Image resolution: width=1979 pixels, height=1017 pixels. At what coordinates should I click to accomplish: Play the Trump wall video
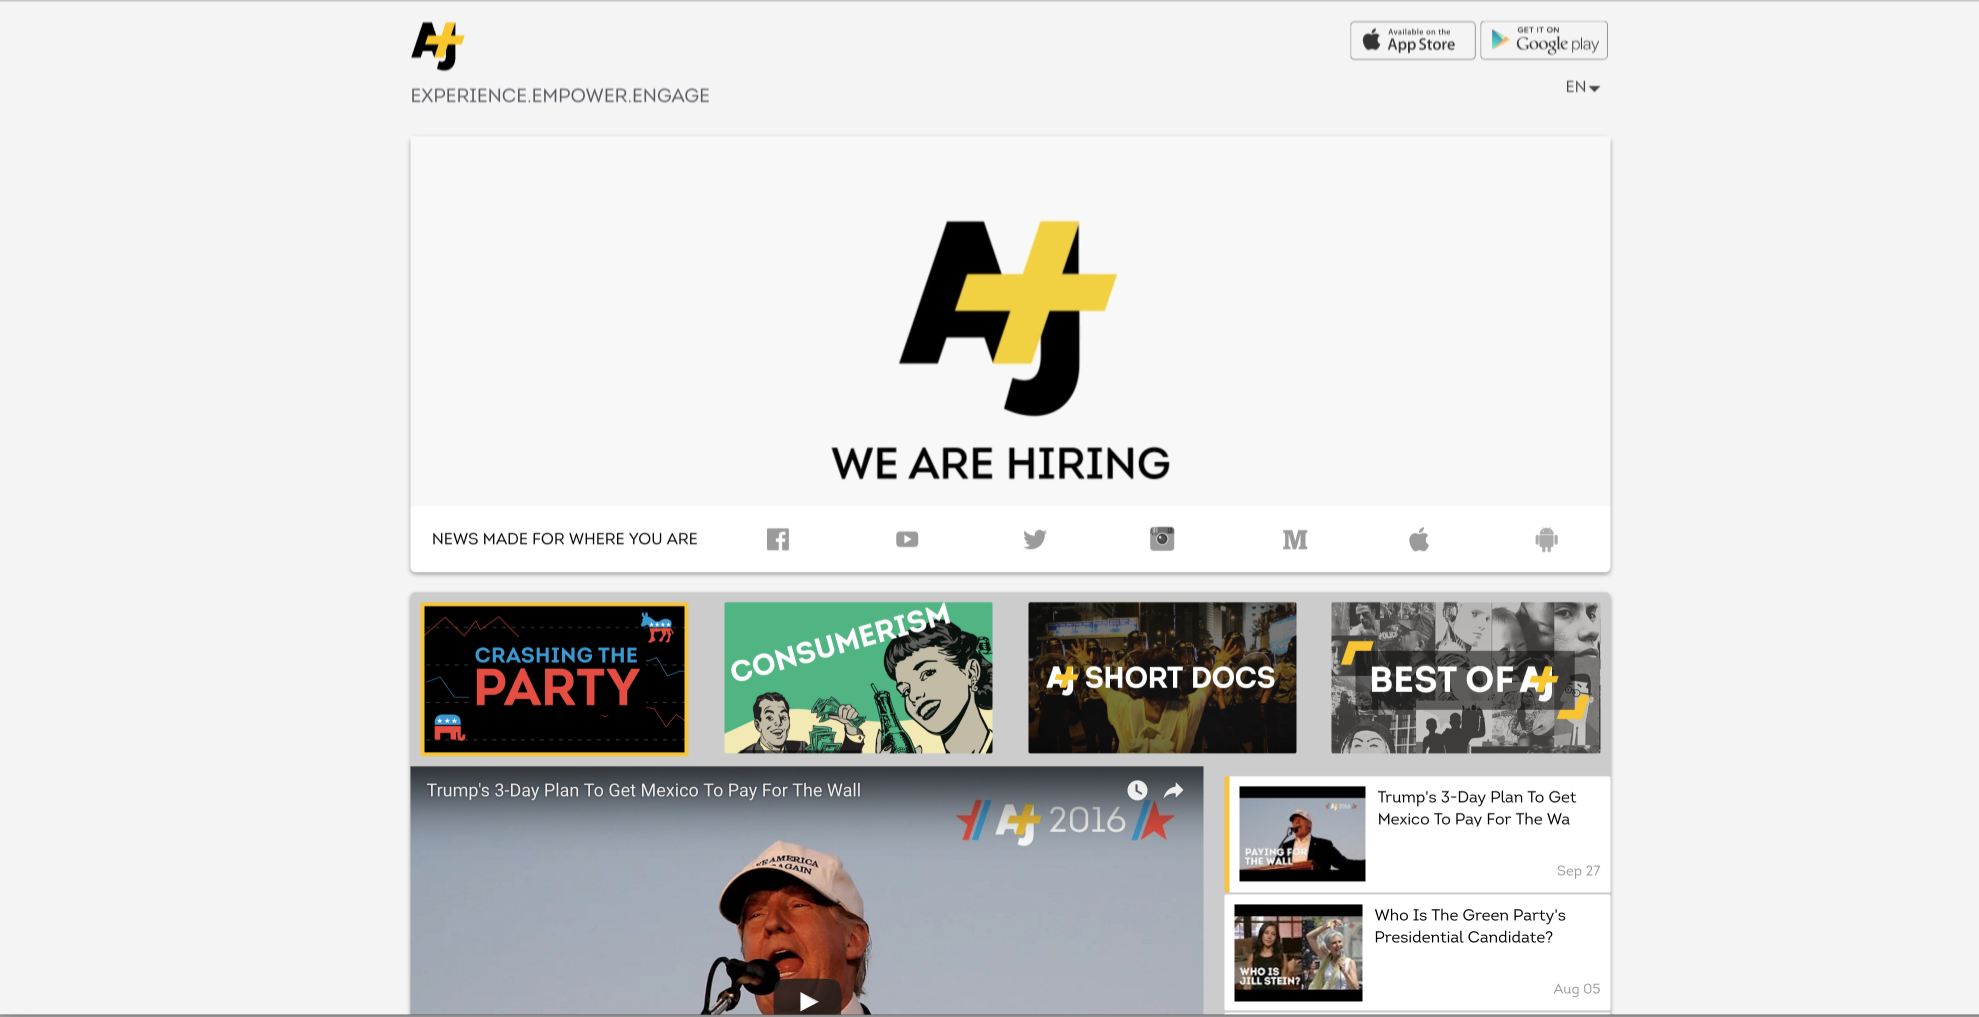pyautogui.click(x=808, y=1000)
